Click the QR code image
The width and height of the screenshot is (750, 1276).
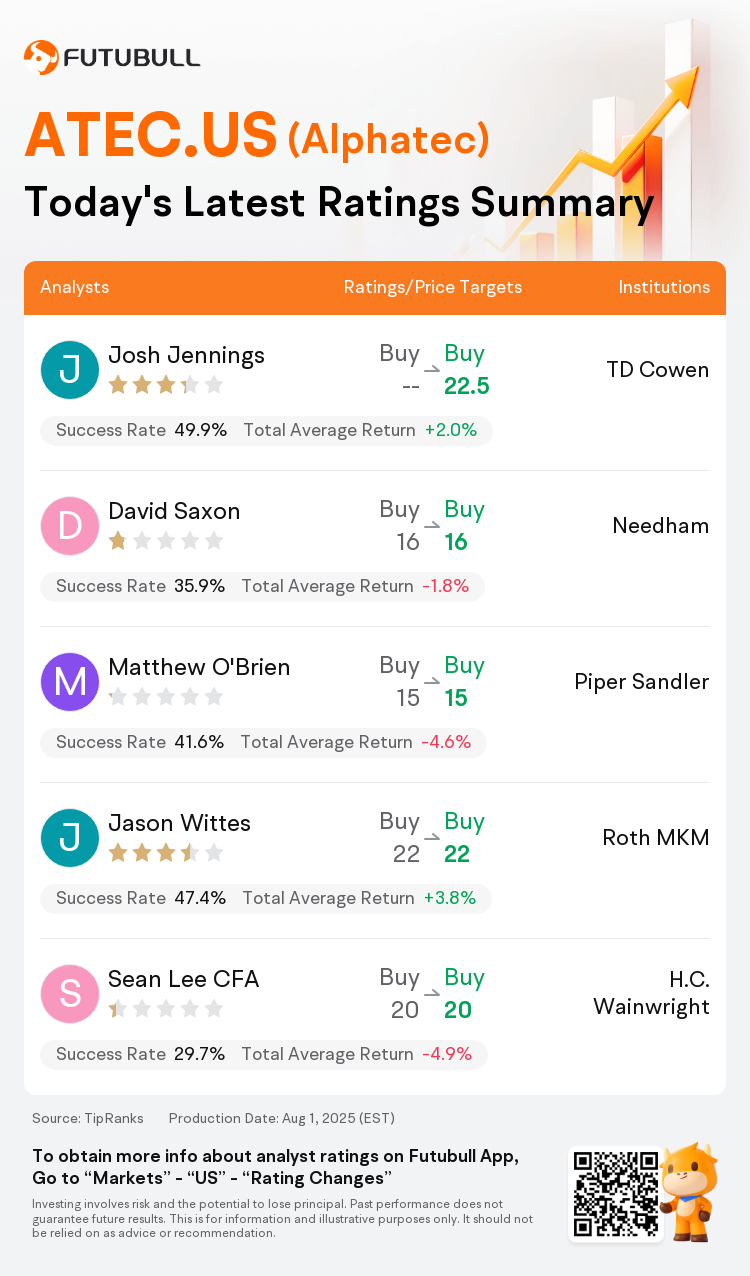[616, 1194]
